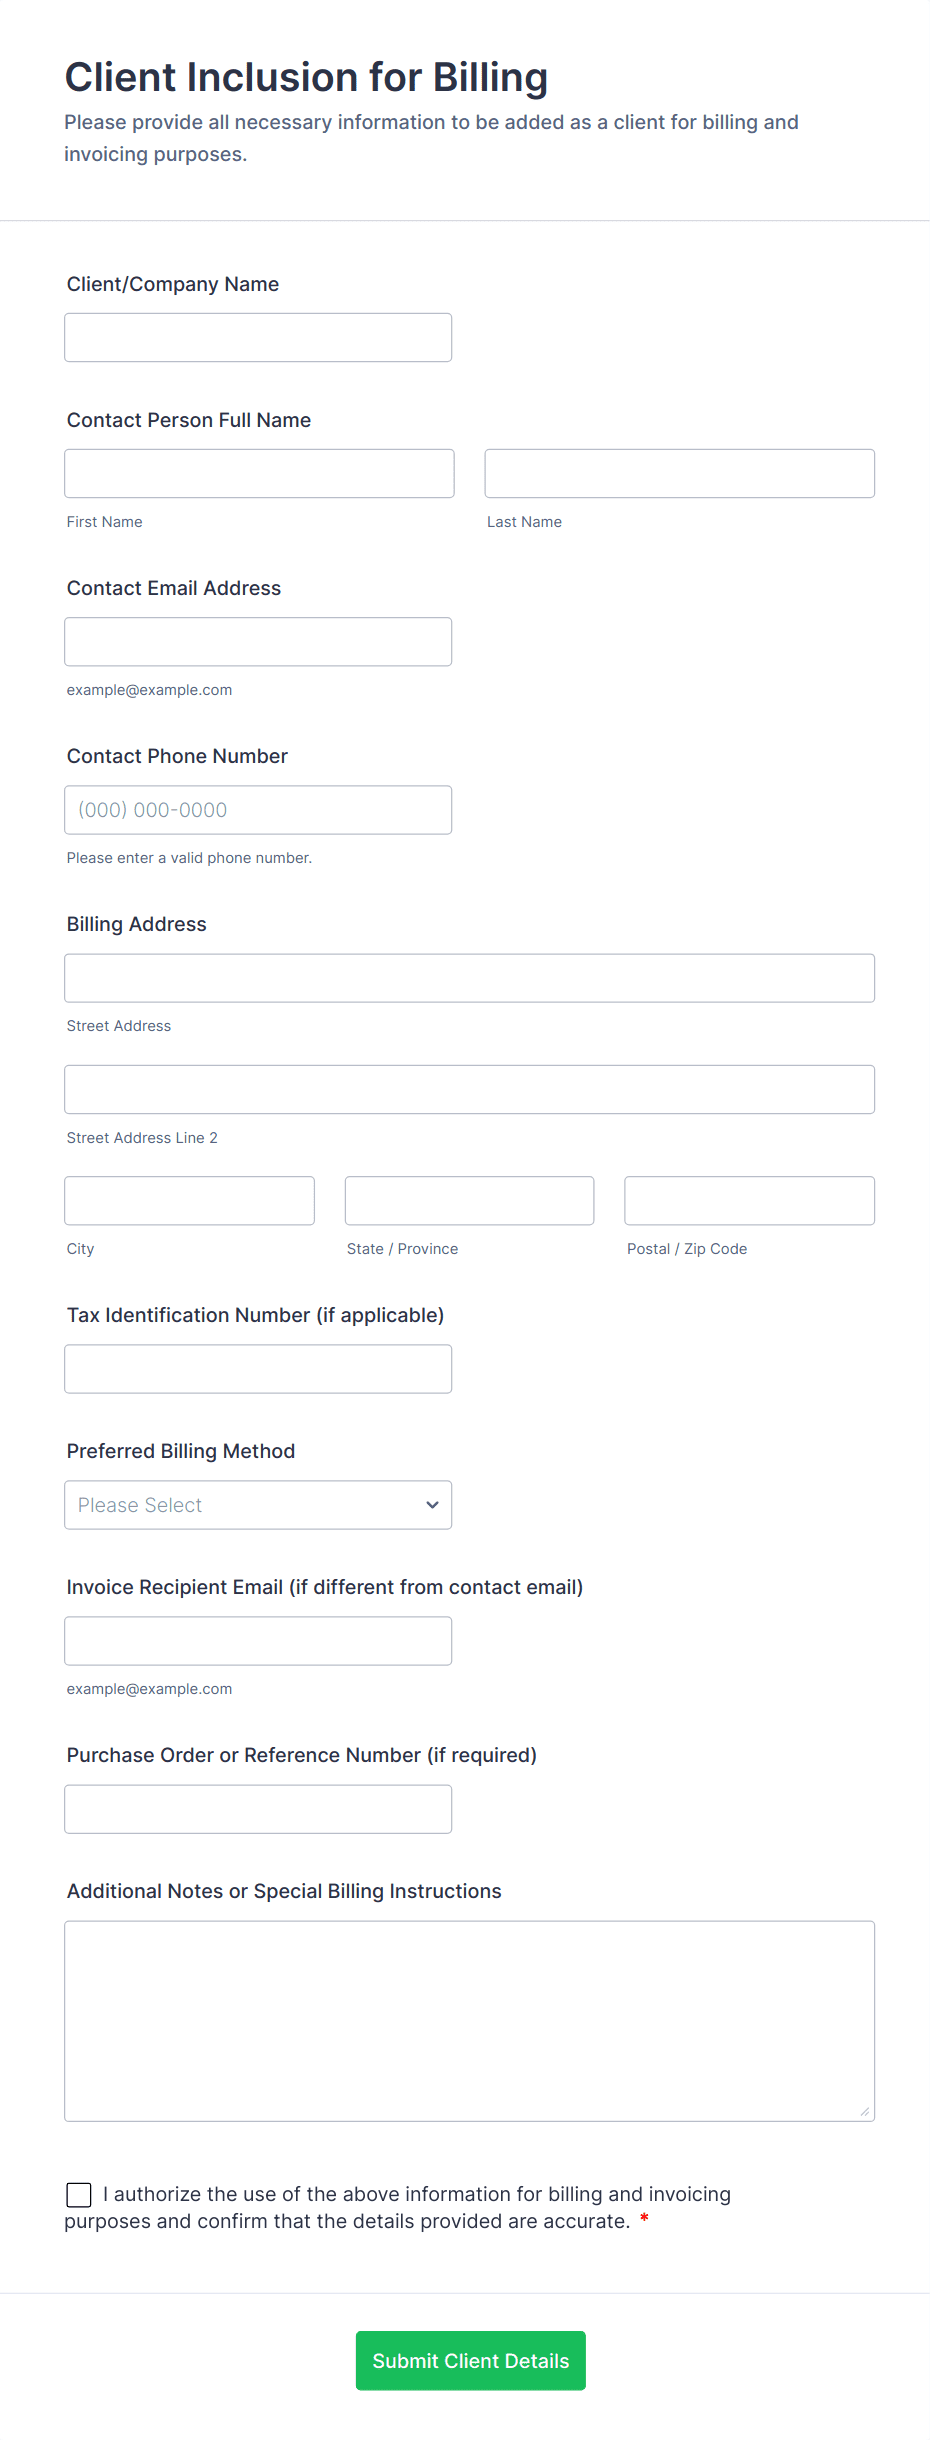
Task: Click the Postal / Zip Code field
Action: point(749,1201)
